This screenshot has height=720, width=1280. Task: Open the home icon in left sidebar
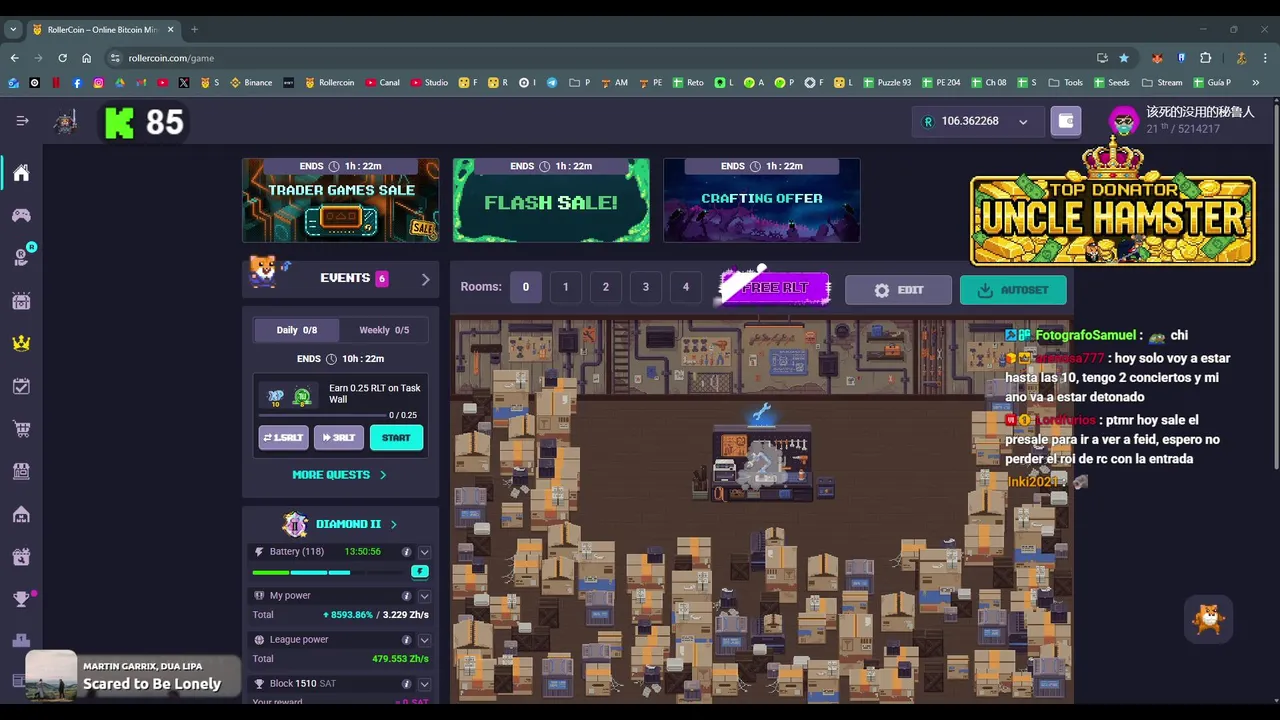[21, 173]
